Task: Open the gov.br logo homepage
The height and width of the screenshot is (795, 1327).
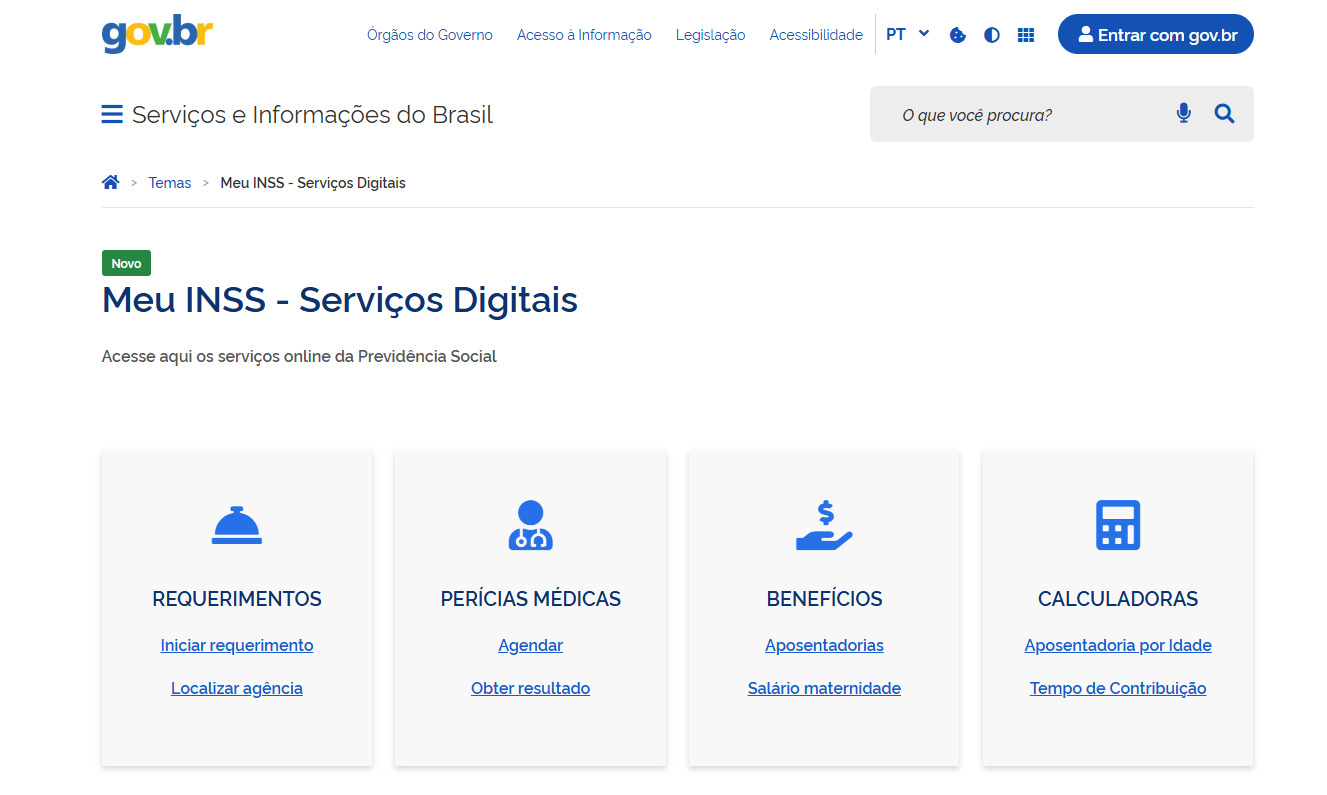Action: tap(157, 34)
